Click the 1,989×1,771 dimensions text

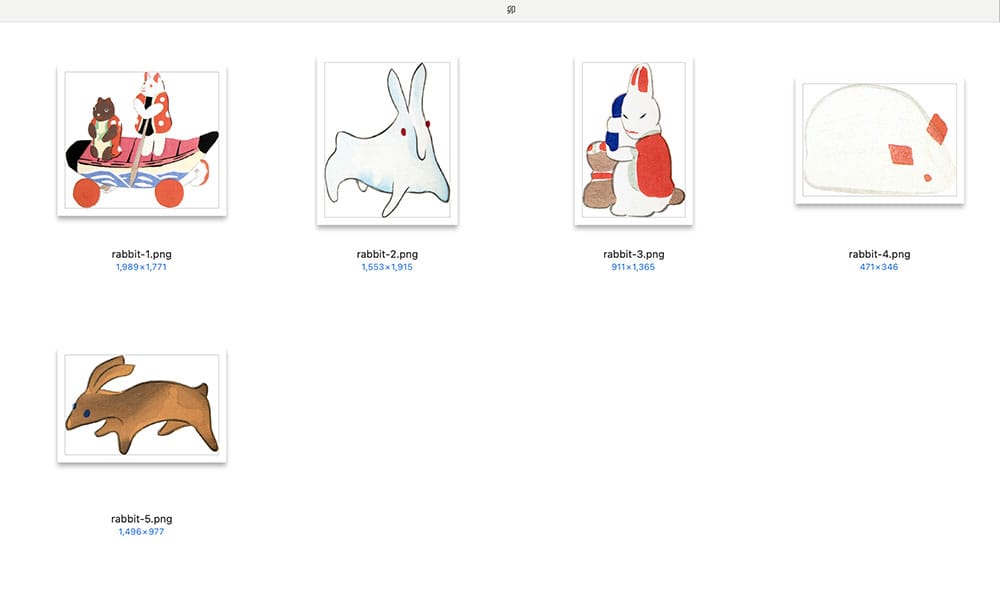coord(141,267)
